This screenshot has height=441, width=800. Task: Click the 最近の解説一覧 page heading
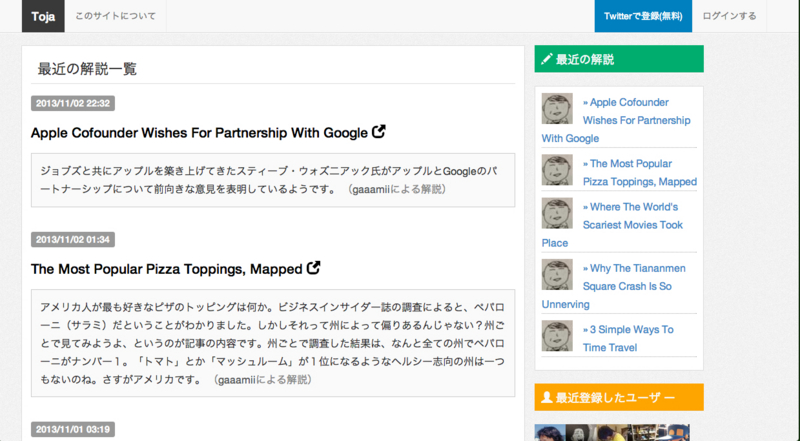click(x=87, y=69)
